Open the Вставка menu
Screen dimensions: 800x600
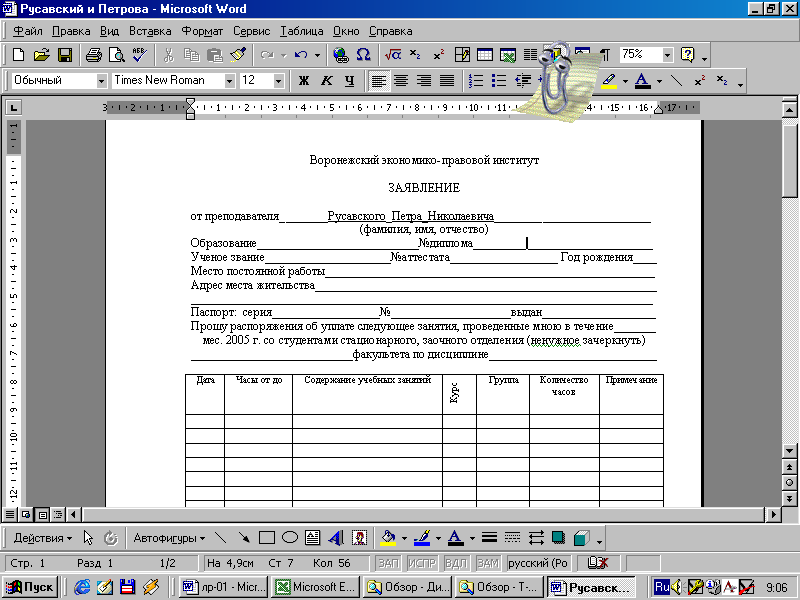[x=150, y=31]
